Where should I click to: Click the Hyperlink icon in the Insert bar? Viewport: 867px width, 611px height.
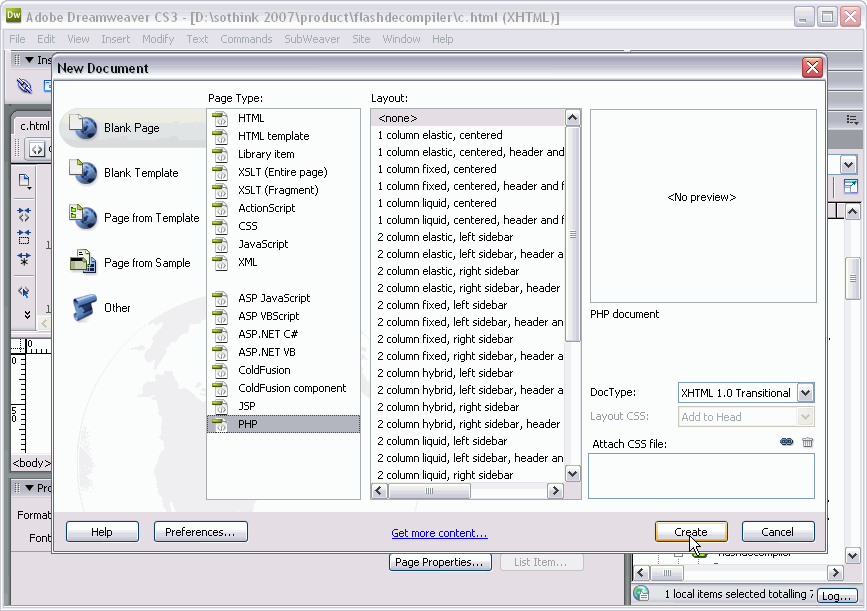(24, 86)
